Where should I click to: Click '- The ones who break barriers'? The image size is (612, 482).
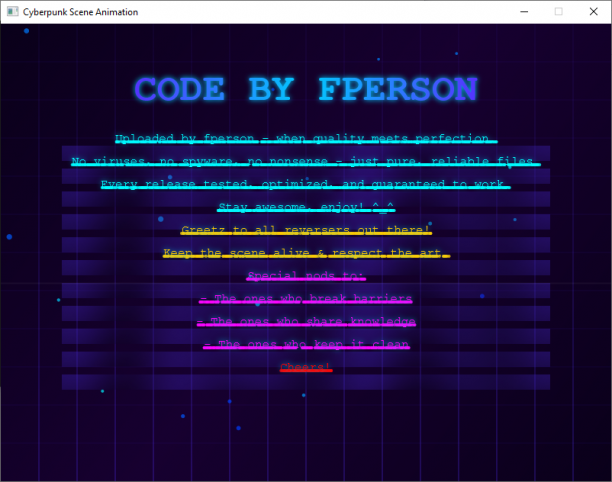(306, 299)
